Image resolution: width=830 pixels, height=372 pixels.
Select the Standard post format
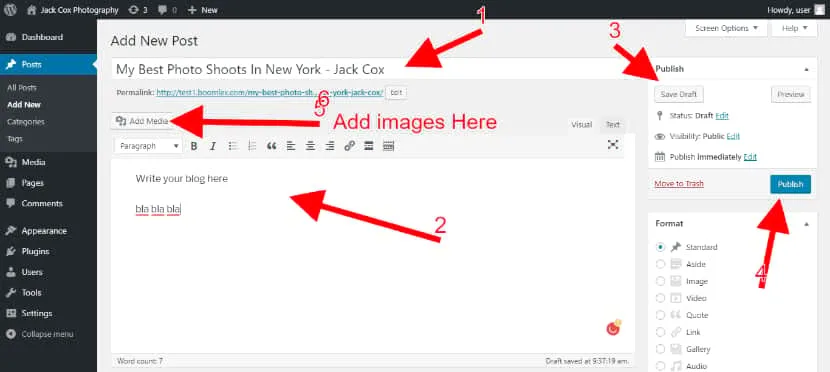coord(660,247)
